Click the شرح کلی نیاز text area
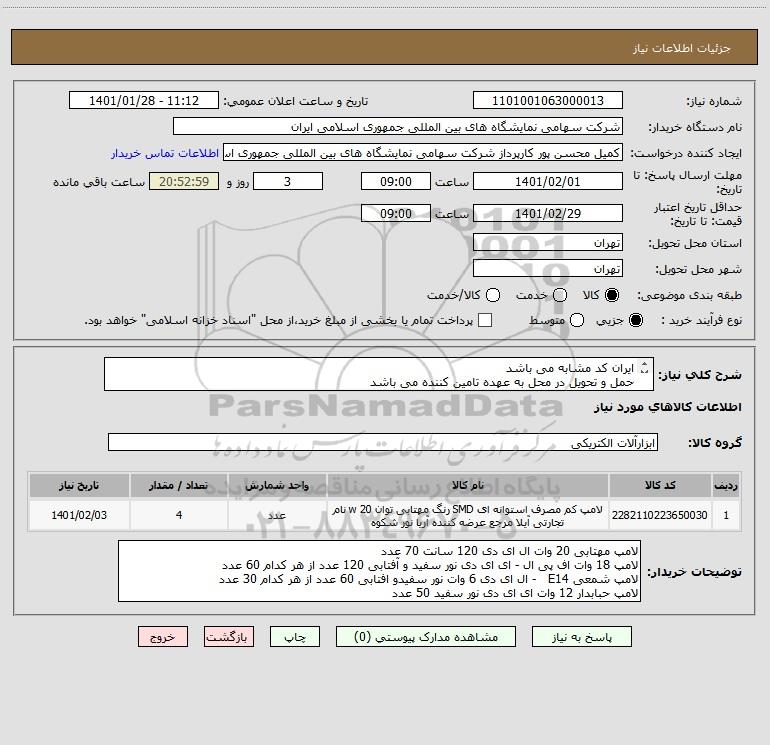Viewport: 770px width, 745px height. [379, 375]
